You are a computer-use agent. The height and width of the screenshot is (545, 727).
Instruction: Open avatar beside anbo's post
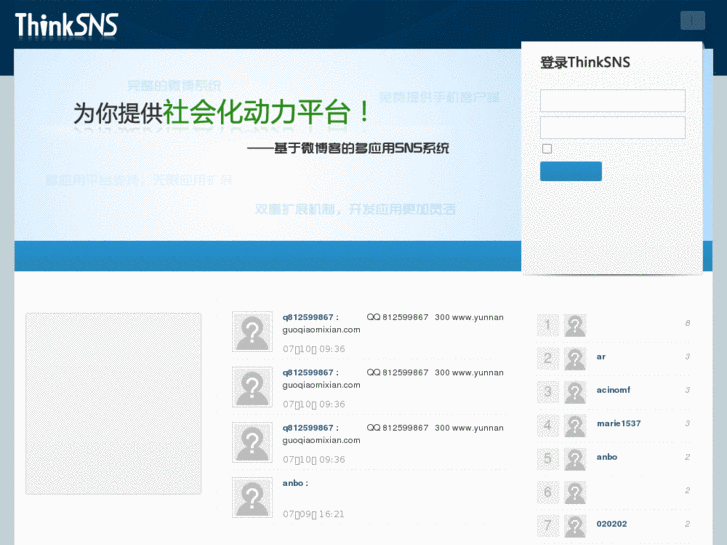coord(252,497)
